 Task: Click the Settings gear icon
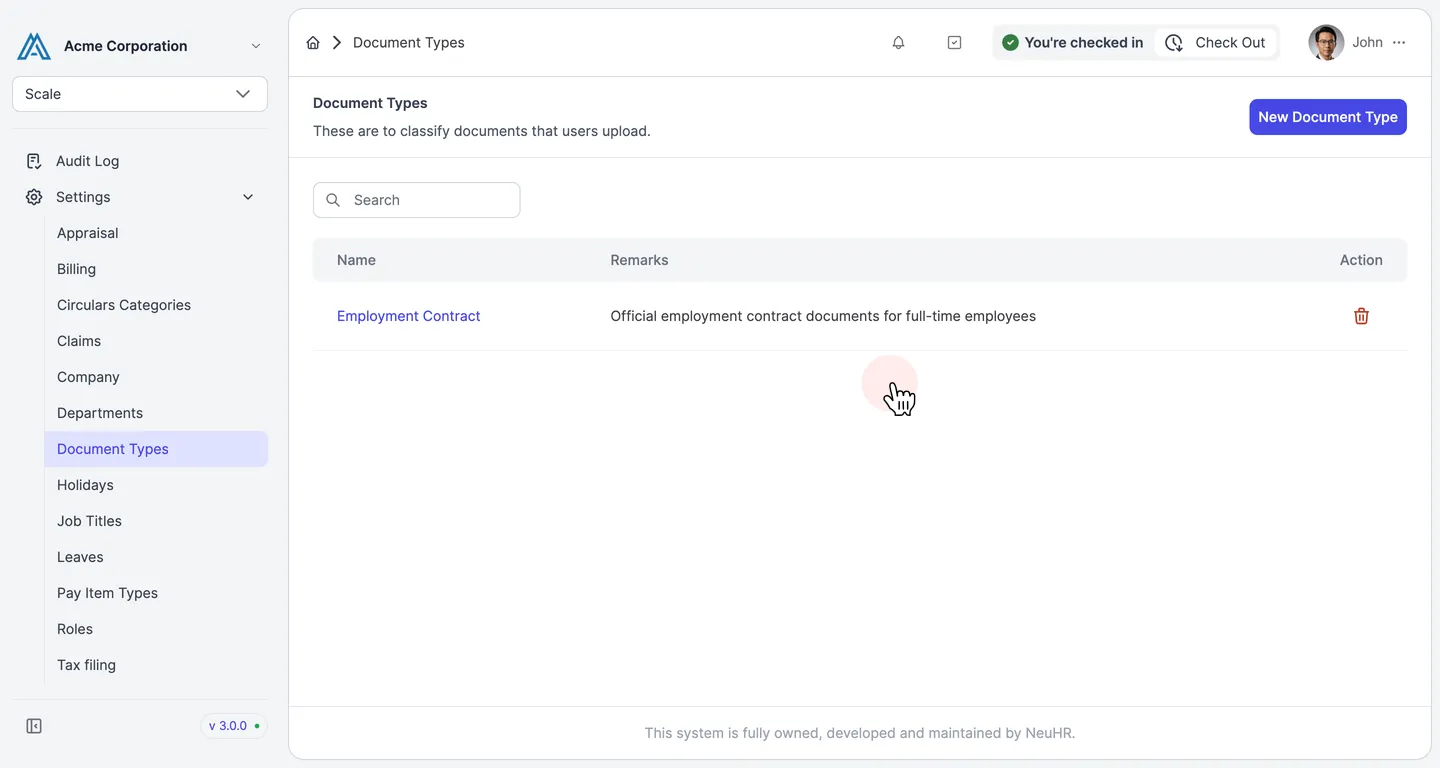pyautogui.click(x=34, y=197)
